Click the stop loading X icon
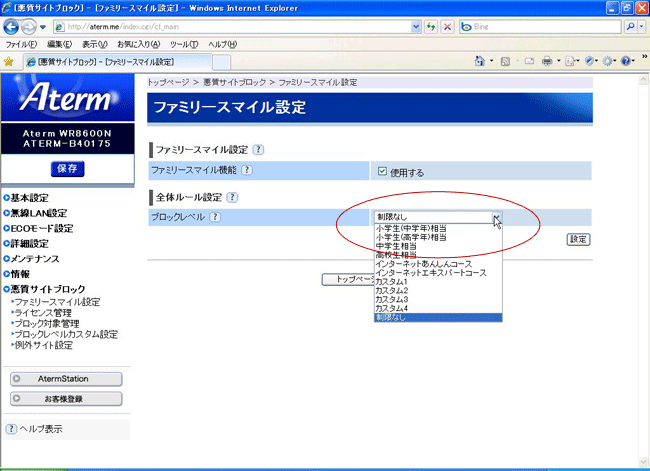Image resolution: width=650 pixels, height=471 pixels. [x=445, y=25]
